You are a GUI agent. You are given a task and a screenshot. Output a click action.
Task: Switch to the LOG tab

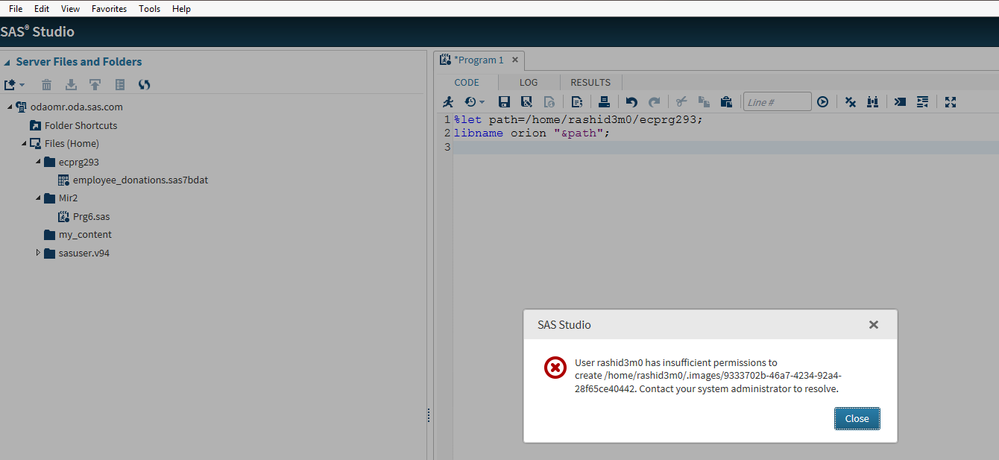[528, 82]
